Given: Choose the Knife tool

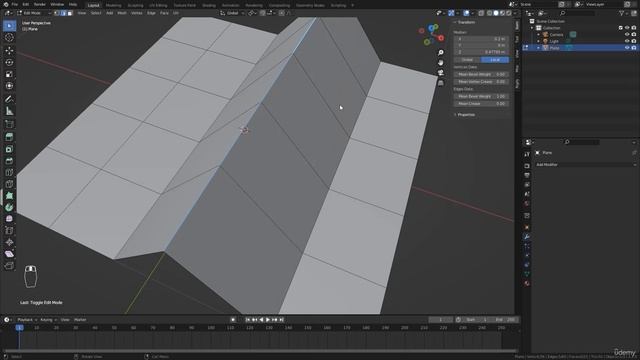Looking at the screenshot, I should [9, 184].
